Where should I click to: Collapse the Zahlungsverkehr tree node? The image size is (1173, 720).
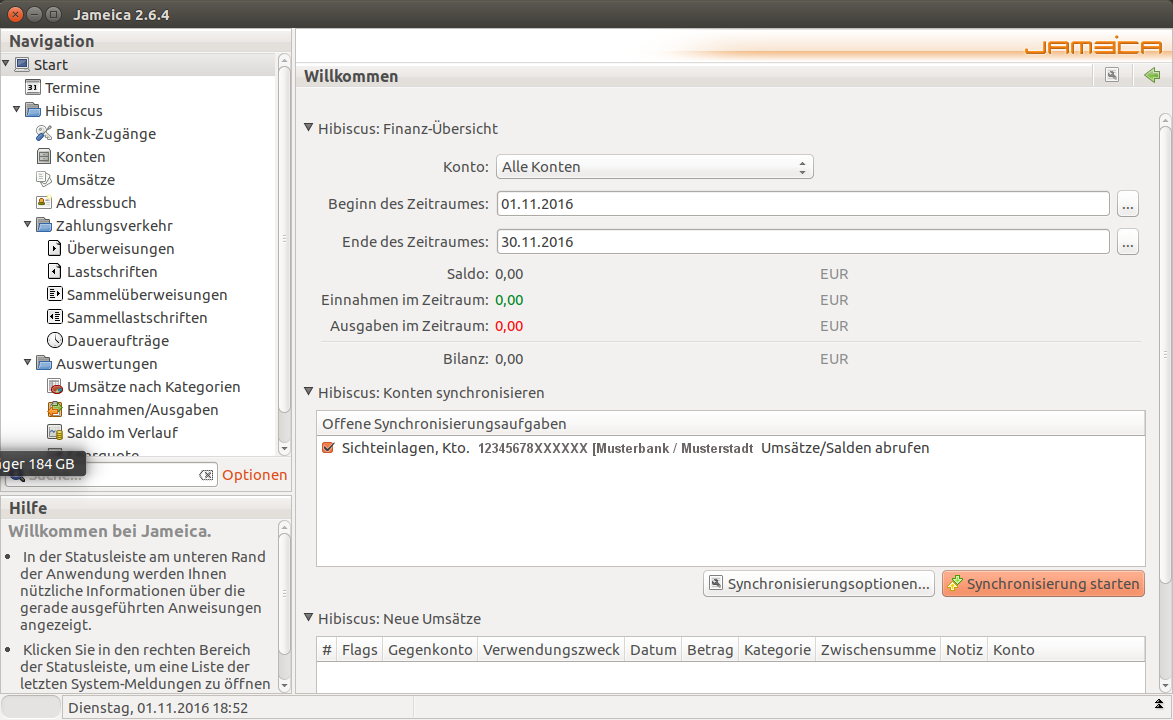tap(28, 225)
